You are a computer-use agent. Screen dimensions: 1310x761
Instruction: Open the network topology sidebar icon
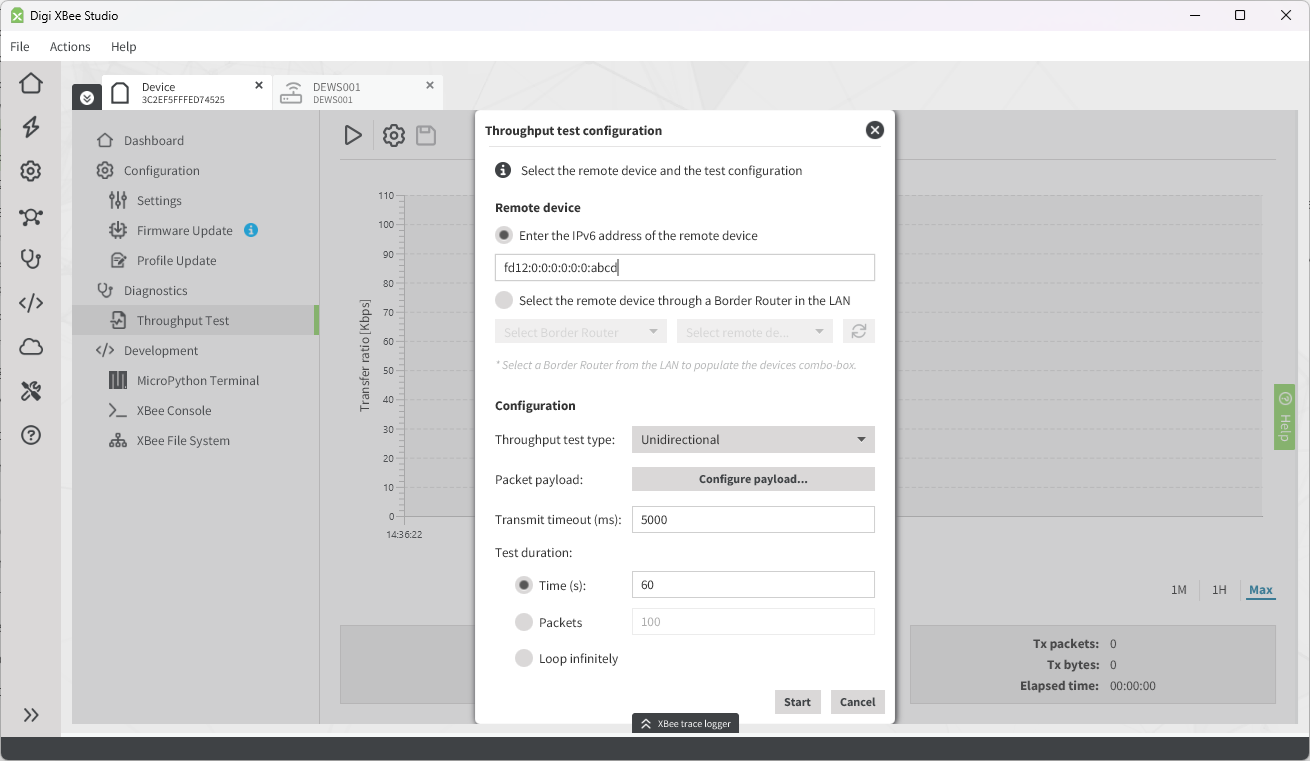pos(31,216)
